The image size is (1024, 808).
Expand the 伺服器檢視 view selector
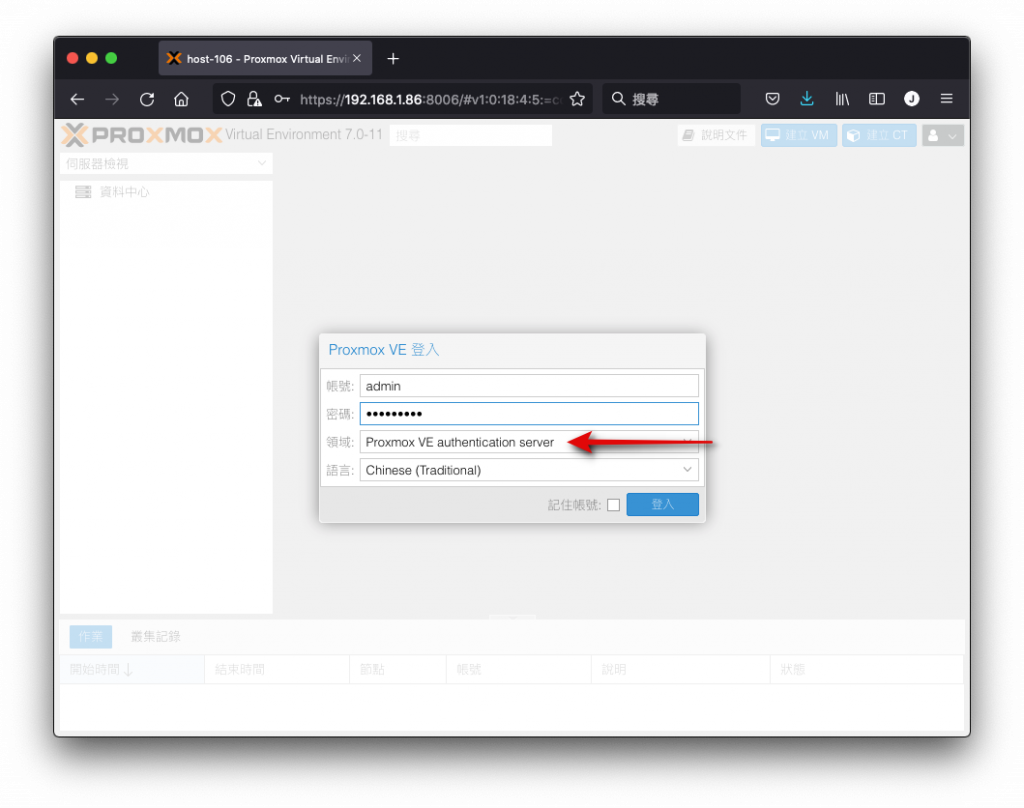coord(167,163)
